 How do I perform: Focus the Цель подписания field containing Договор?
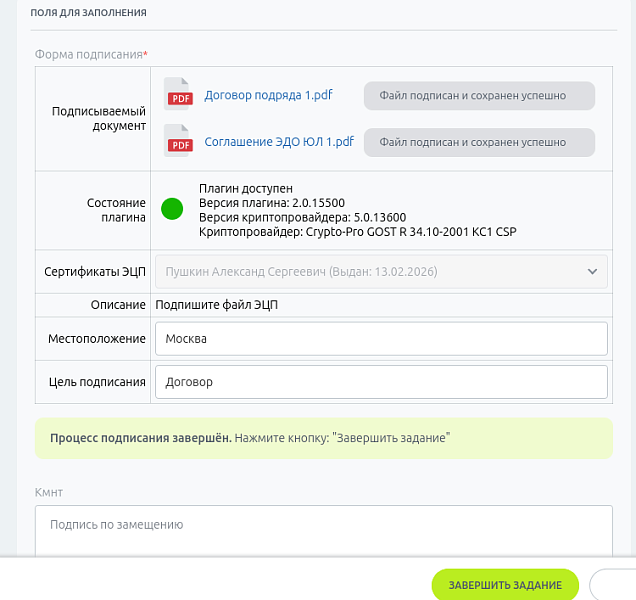[381, 381]
